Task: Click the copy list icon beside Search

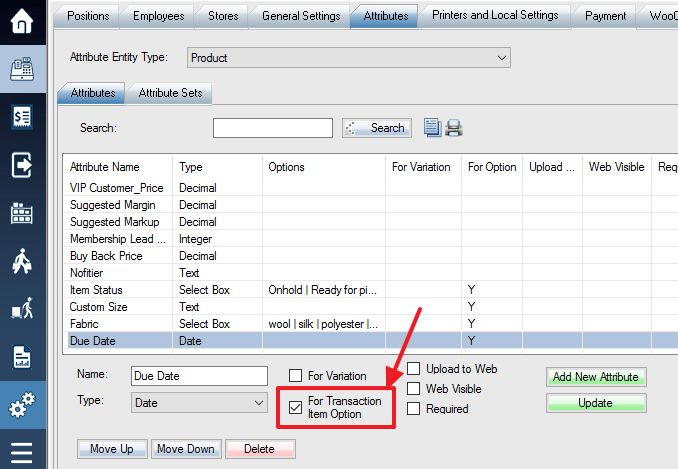Action: click(x=432, y=128)
